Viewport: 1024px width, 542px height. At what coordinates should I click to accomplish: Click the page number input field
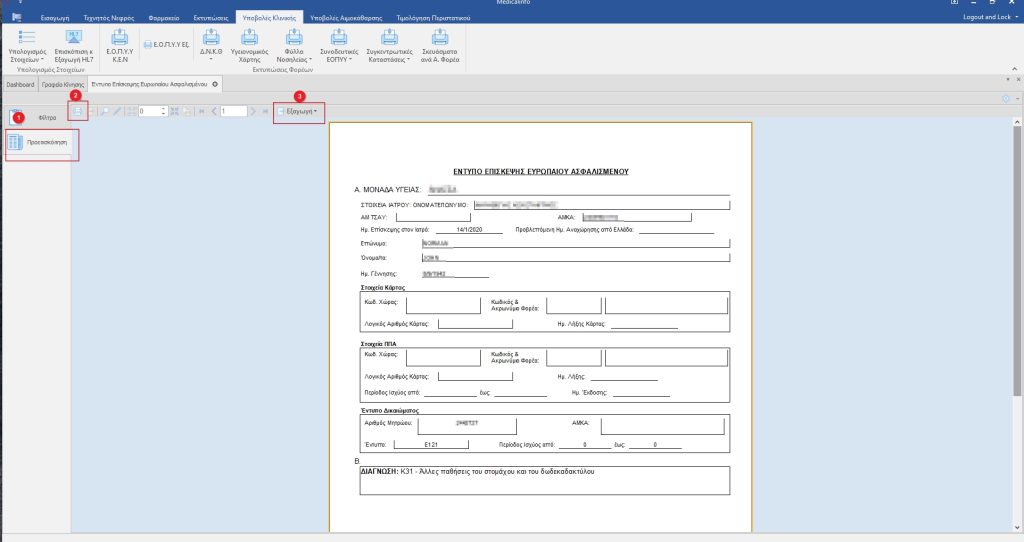(232, 111)
